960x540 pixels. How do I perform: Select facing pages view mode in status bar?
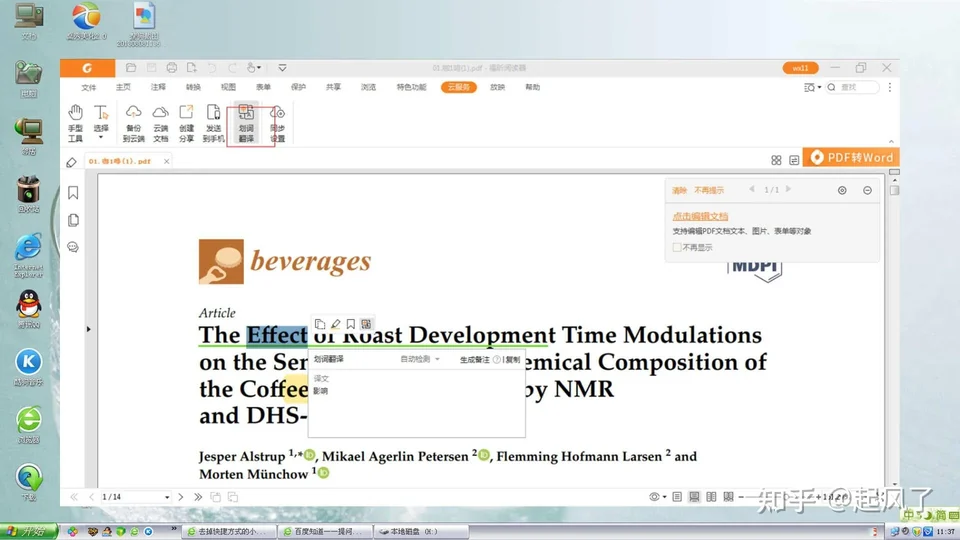coord(711,497)
